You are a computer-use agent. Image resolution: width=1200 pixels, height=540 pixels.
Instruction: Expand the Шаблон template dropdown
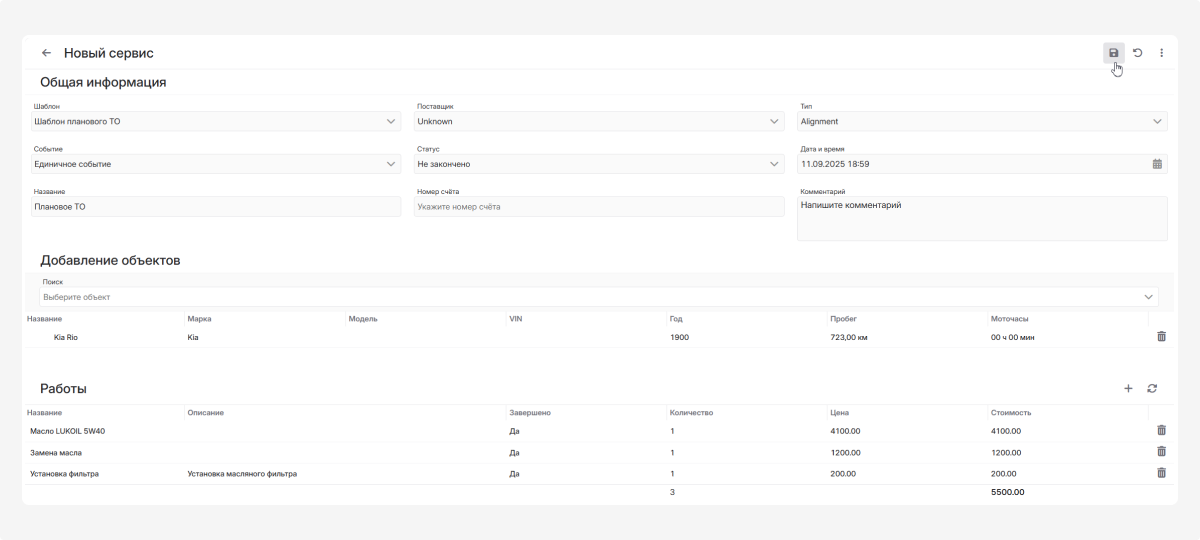[x=391, y=122]
